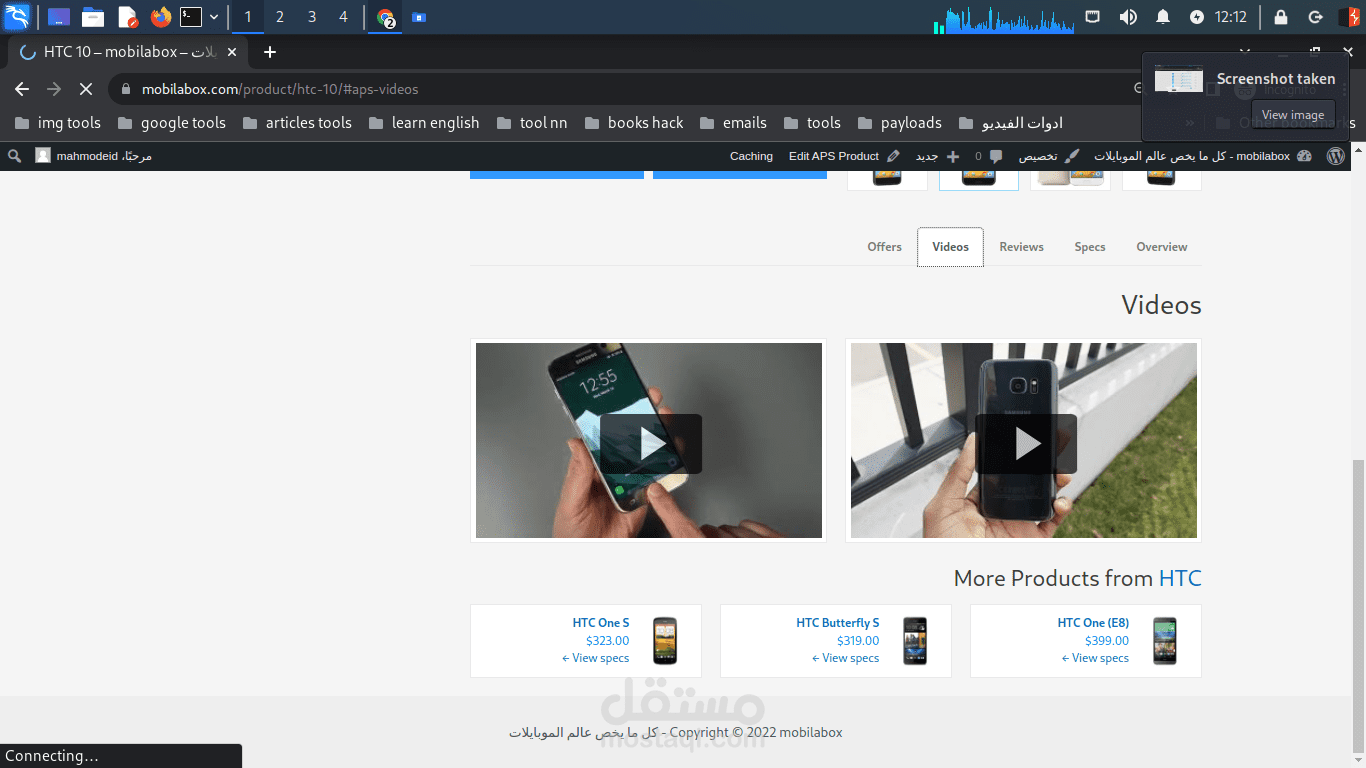Open the books hack bookmark folder
Image resolution: width=1366 pixels, height=768 pixels.
click(634, 123)
